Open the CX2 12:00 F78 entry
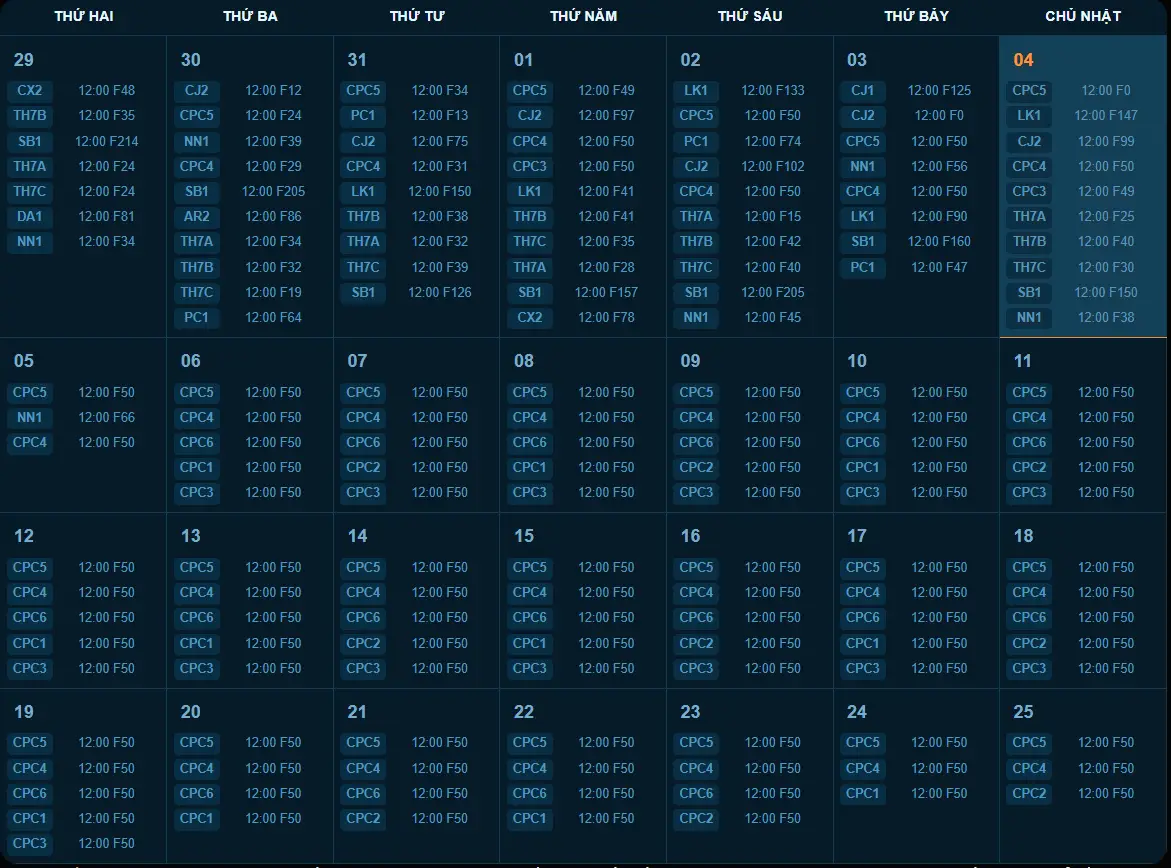This screenshot has height=868, width=1171. point(606,317)
